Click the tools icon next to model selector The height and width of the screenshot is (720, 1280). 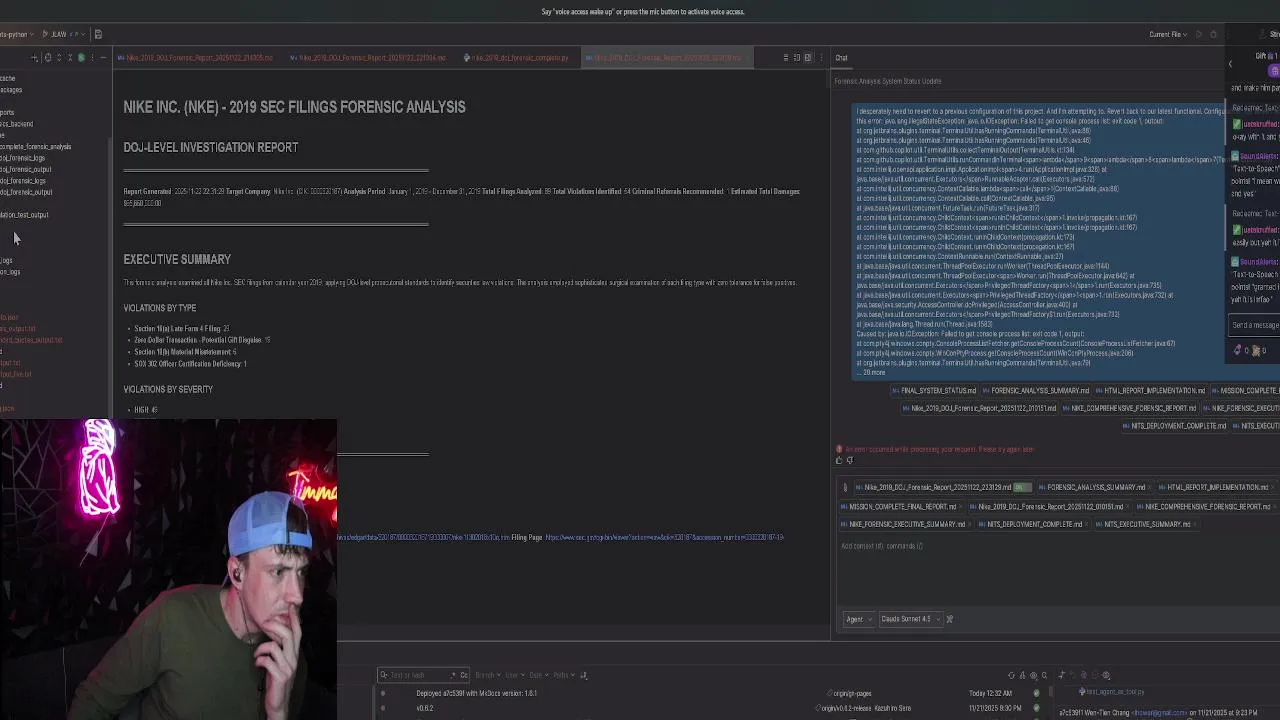pos(949,619)
